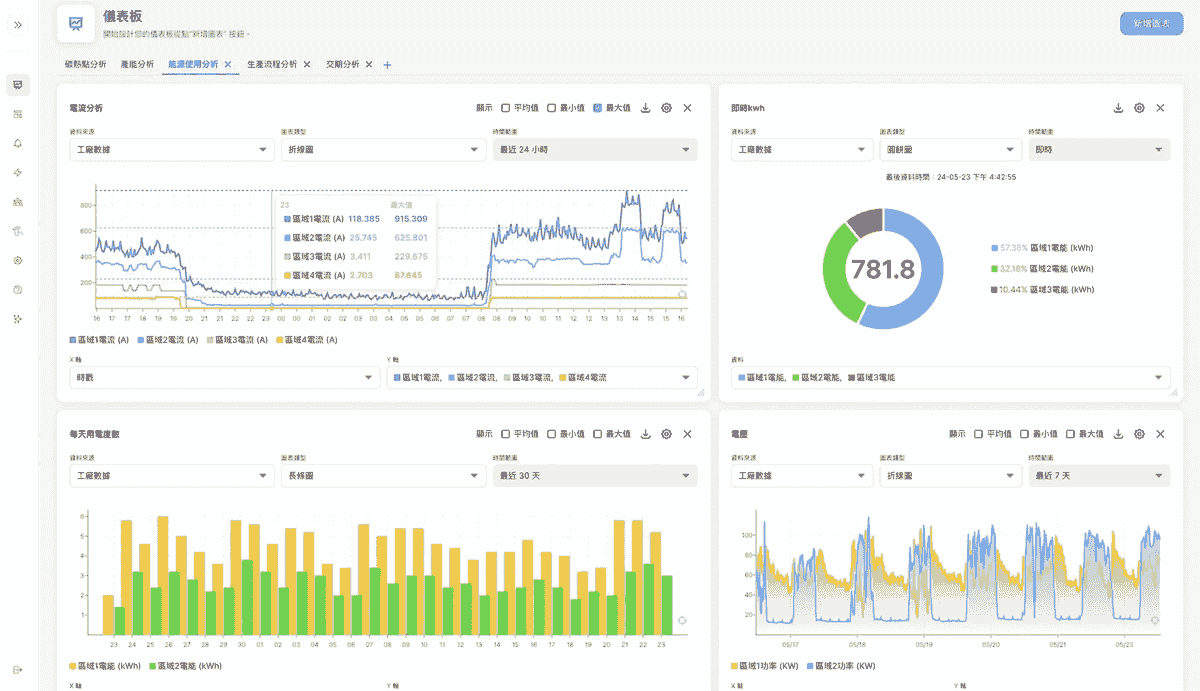1200x691 pixels.
Task: Enable 最大值 checkbox in 電壓 panel
Action: pos(1071,434)
